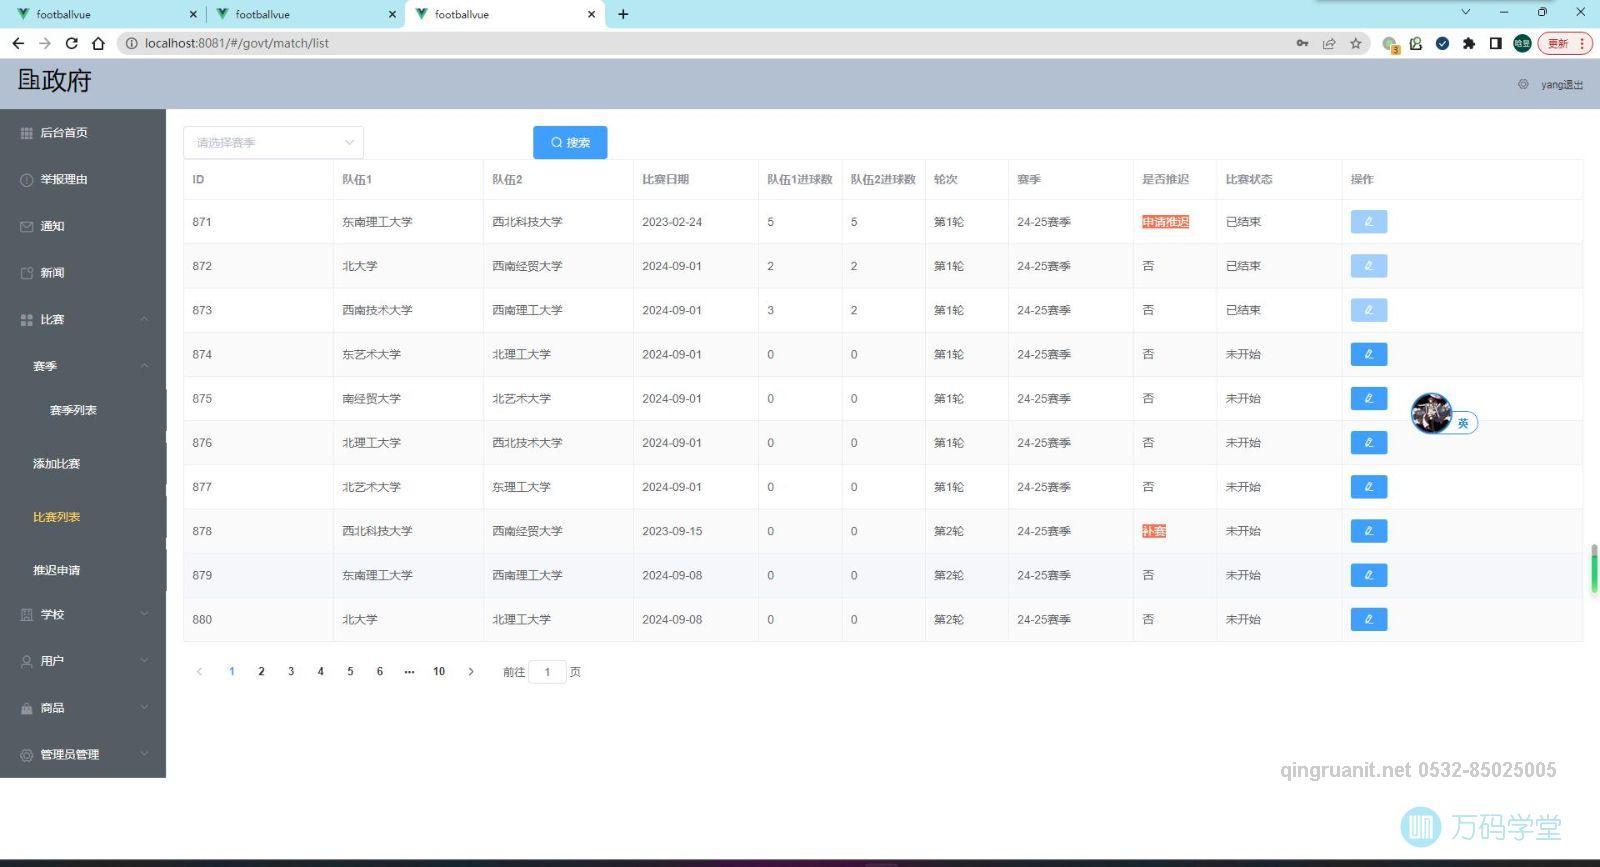This screenshot has height=867, width=1600.
Task: Edit match row 880
Action: tap(1368, 619)
